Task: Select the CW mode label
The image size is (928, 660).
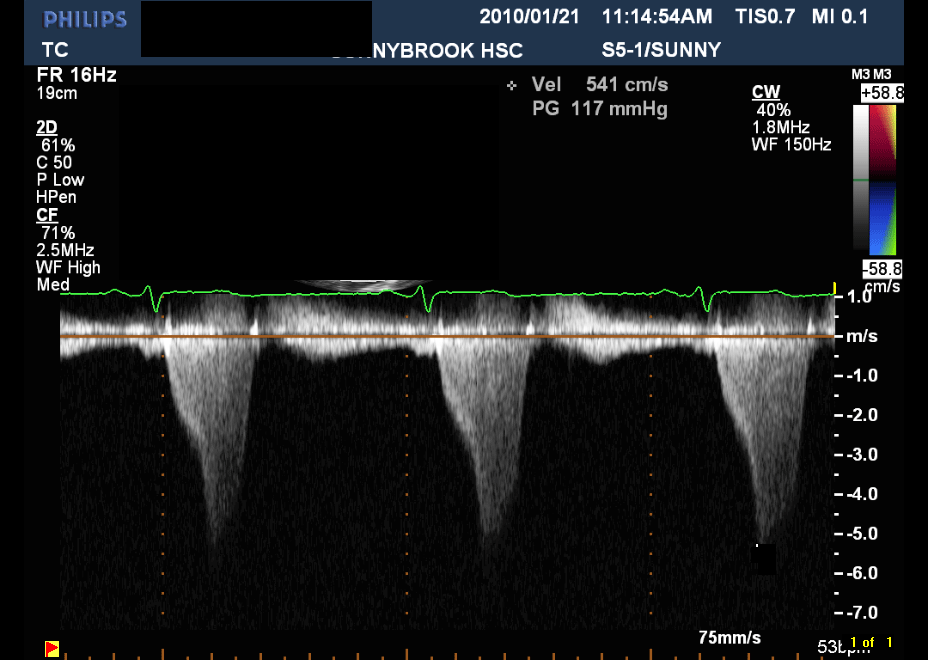Action: (x=765, y=92)
